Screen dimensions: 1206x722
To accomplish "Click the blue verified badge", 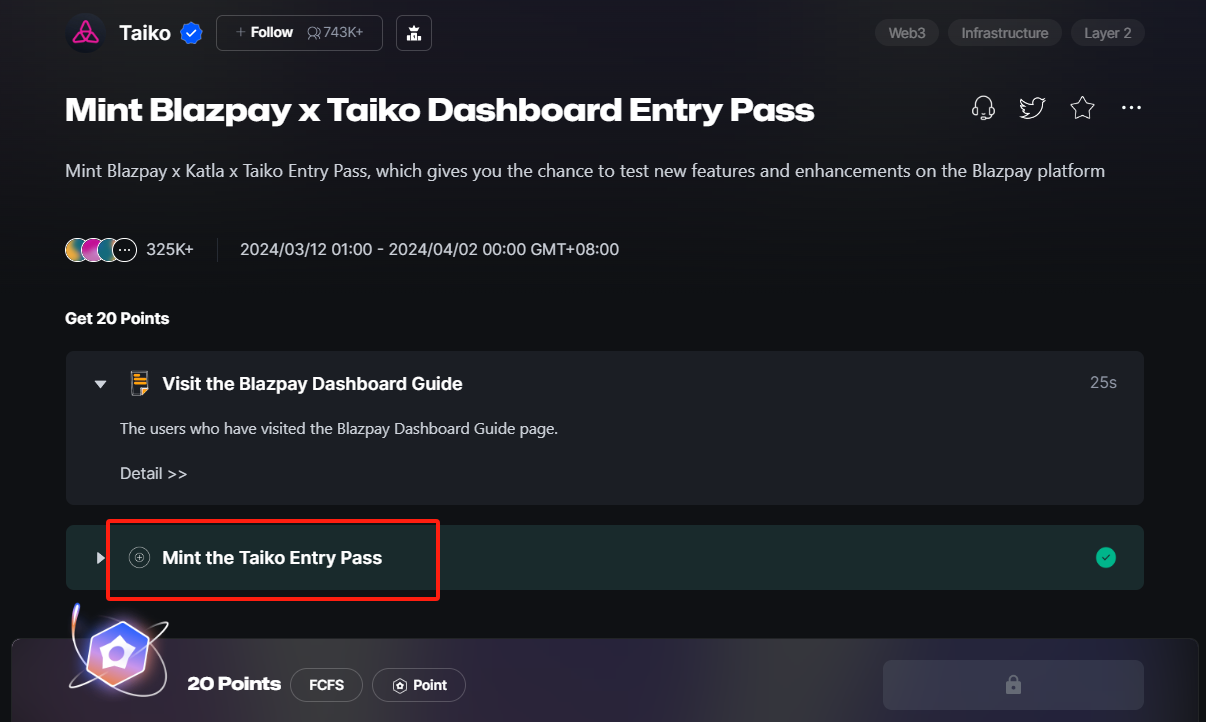I will [191, 33].
